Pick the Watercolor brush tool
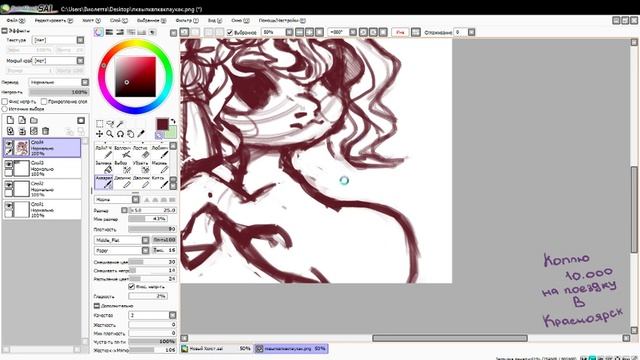640x360 pixels. click(104, 182)
